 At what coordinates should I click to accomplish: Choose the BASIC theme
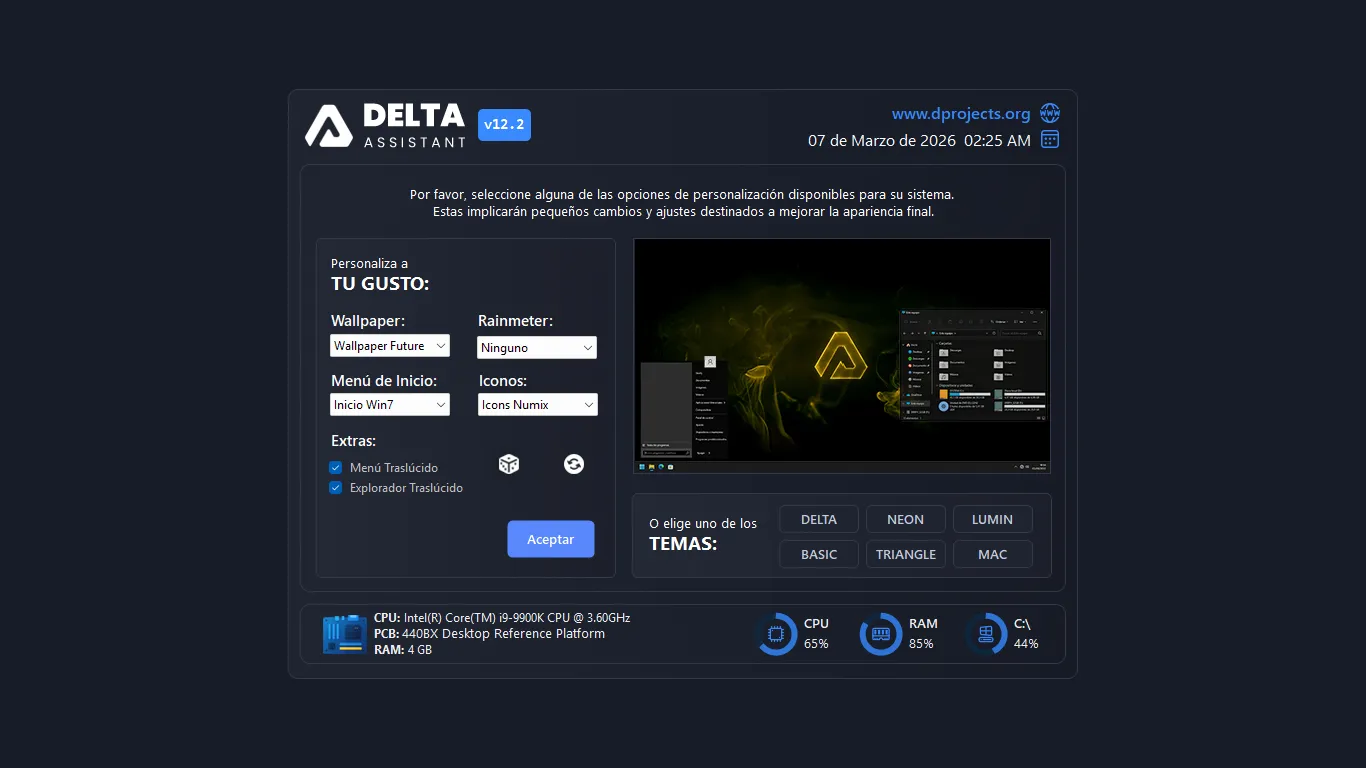819,554
